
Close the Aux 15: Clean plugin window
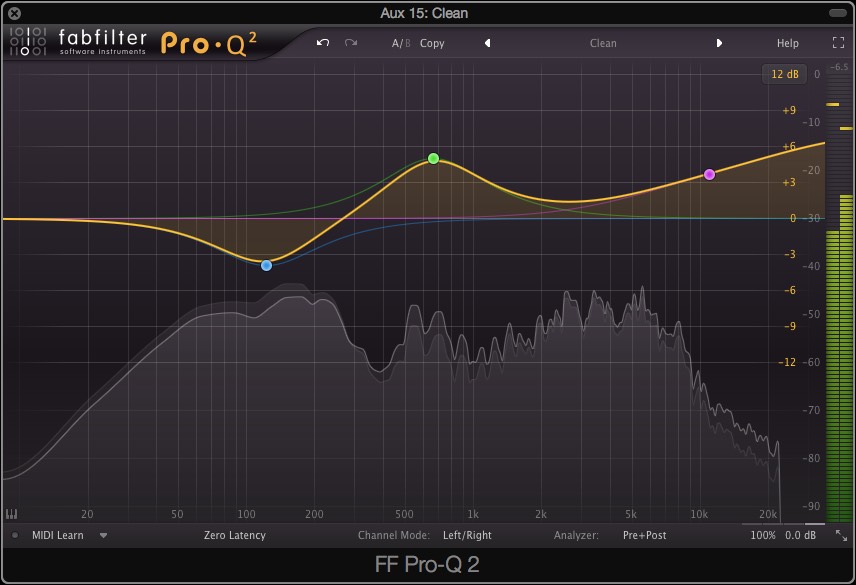(x=15, y=13)
